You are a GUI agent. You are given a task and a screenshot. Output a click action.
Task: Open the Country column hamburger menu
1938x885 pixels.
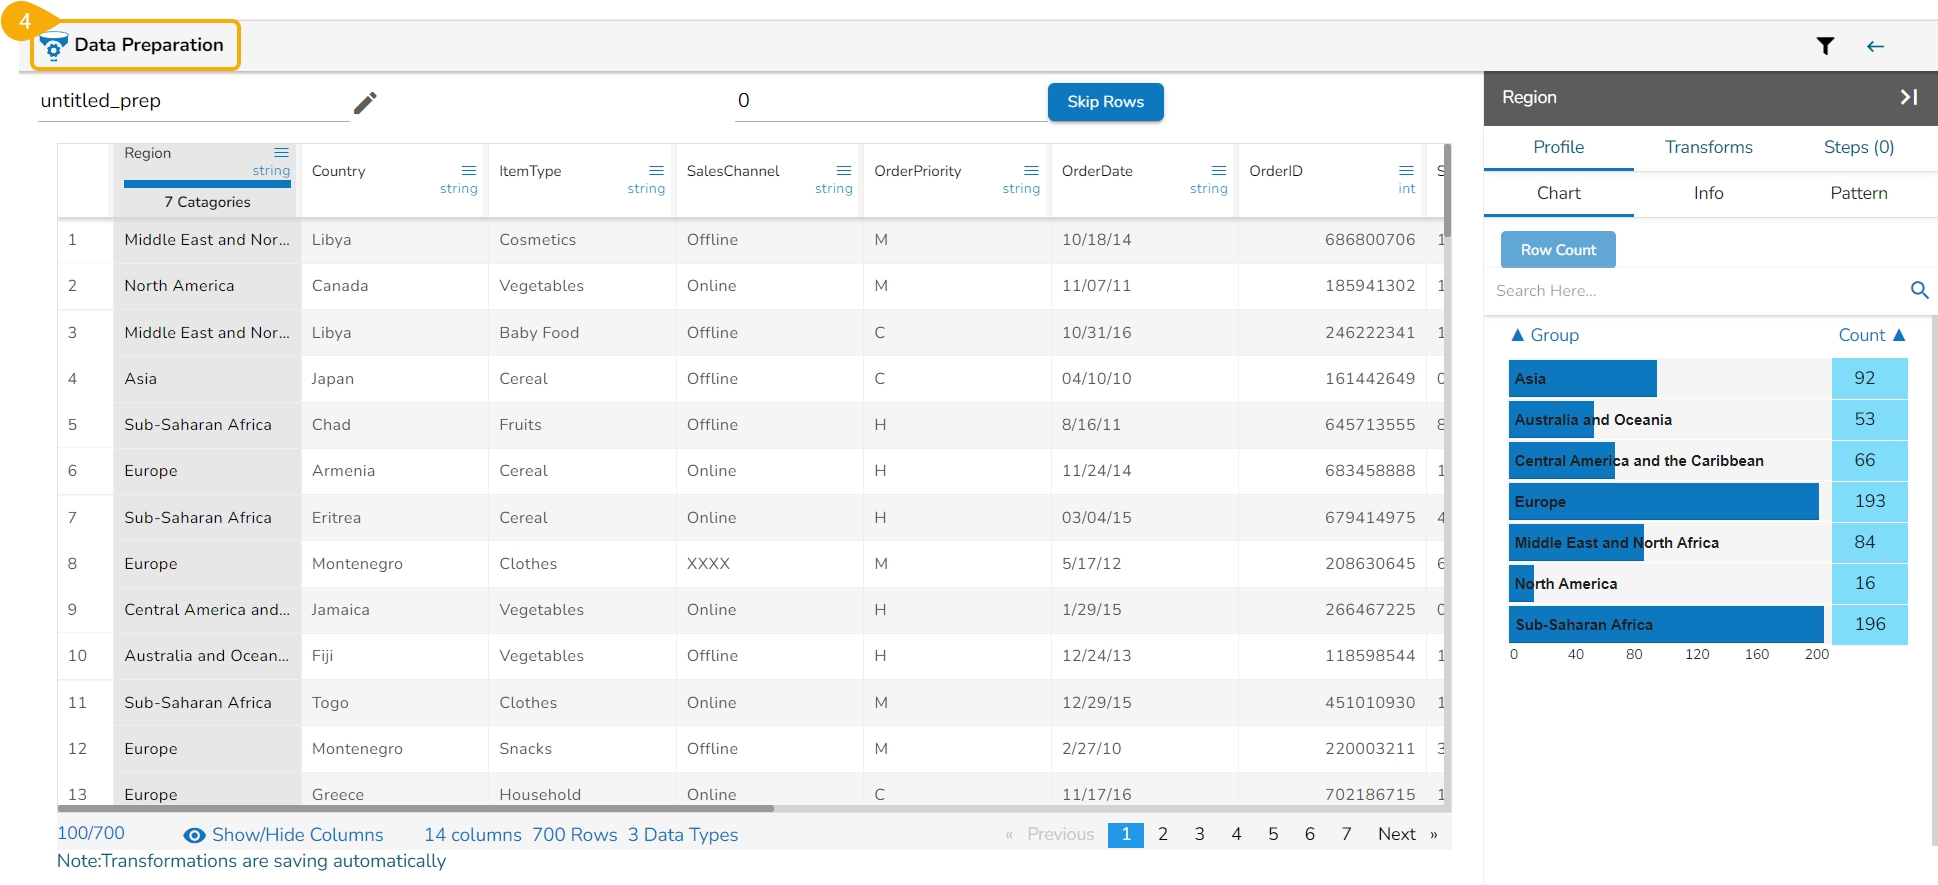[x=468, y=171]
